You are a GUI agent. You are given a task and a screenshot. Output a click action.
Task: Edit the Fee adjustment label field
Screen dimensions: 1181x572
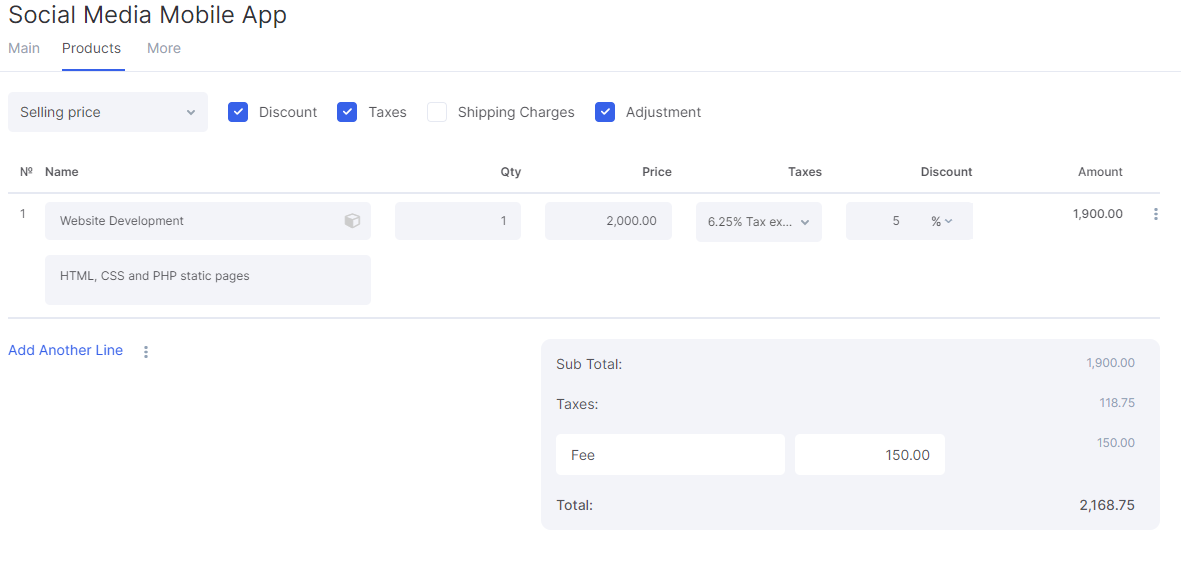coord(670,454)
